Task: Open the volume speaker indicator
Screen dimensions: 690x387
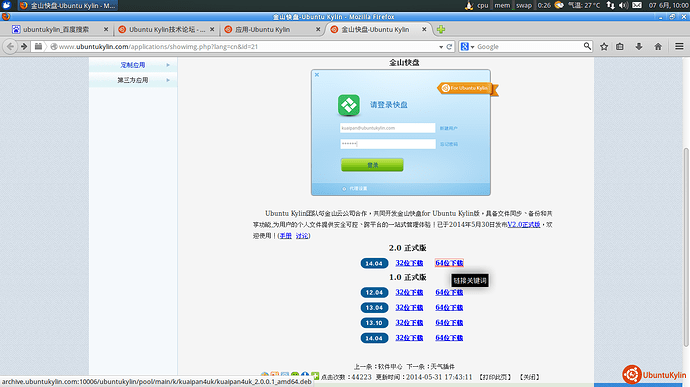Action: tap(624, 5)
